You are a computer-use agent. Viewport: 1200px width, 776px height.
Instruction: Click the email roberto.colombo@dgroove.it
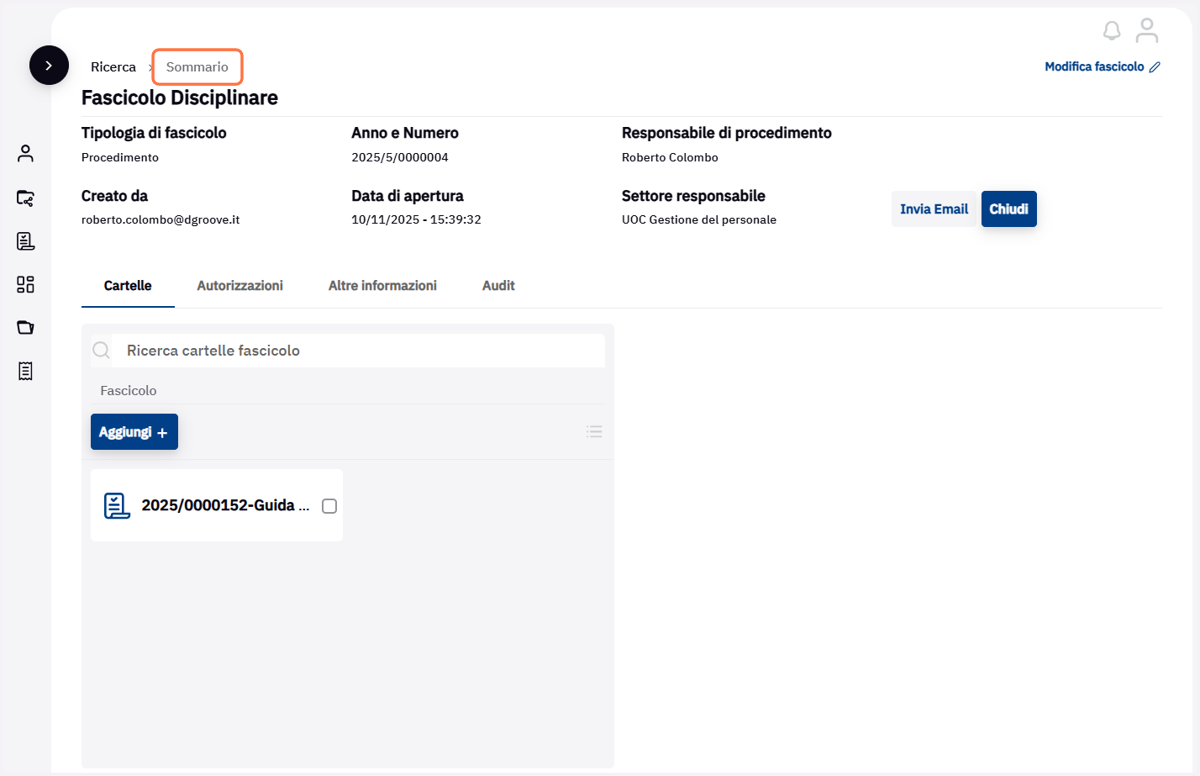[160, 220]
